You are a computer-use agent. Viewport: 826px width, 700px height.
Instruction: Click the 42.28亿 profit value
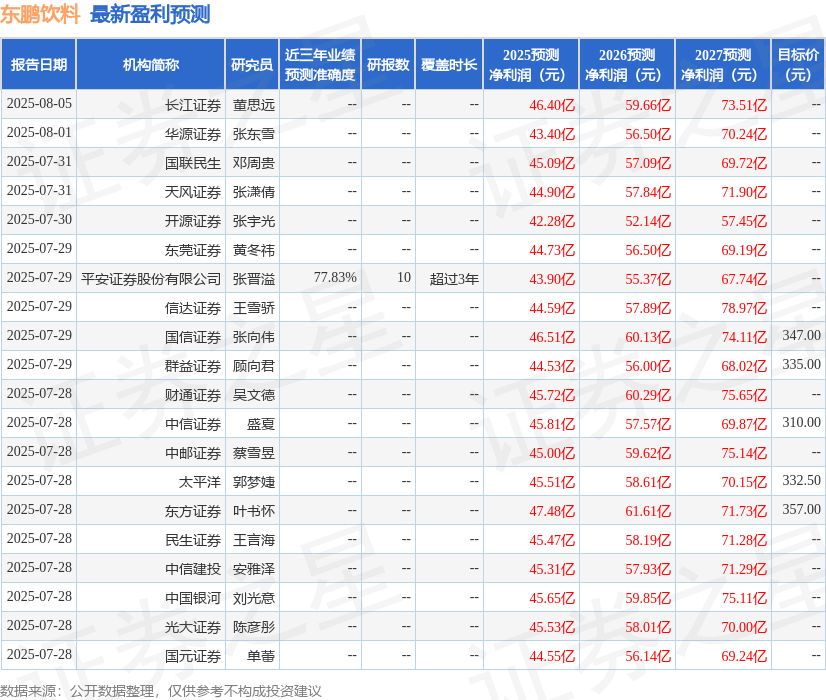[x=552, y=221]
